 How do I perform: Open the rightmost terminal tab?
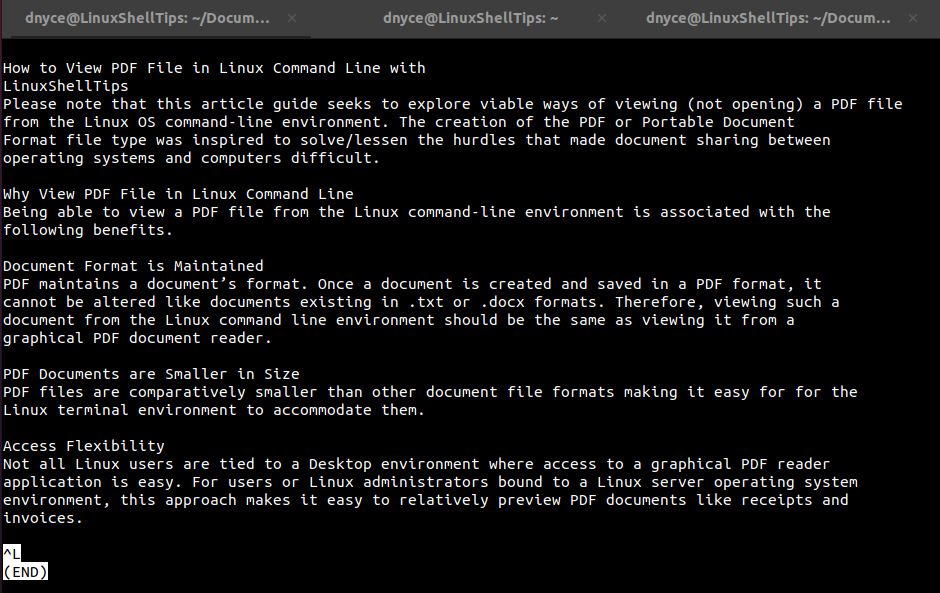click(768, 17)
